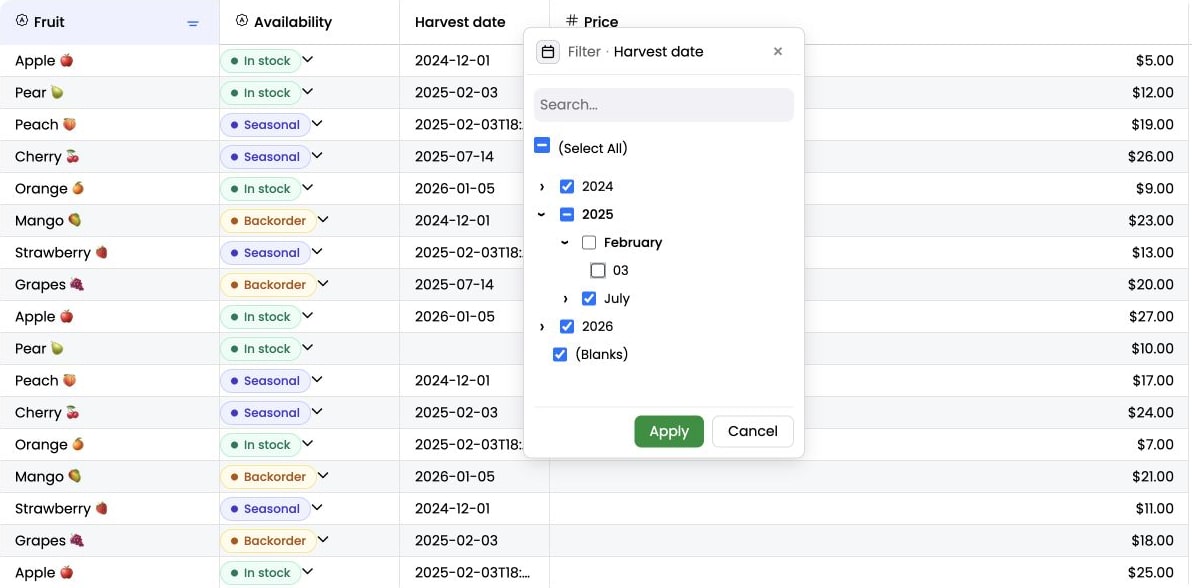The image size is (1192, 588).
Task: Click the filter icon in Fruit header
Action: (x=193, y=24)
